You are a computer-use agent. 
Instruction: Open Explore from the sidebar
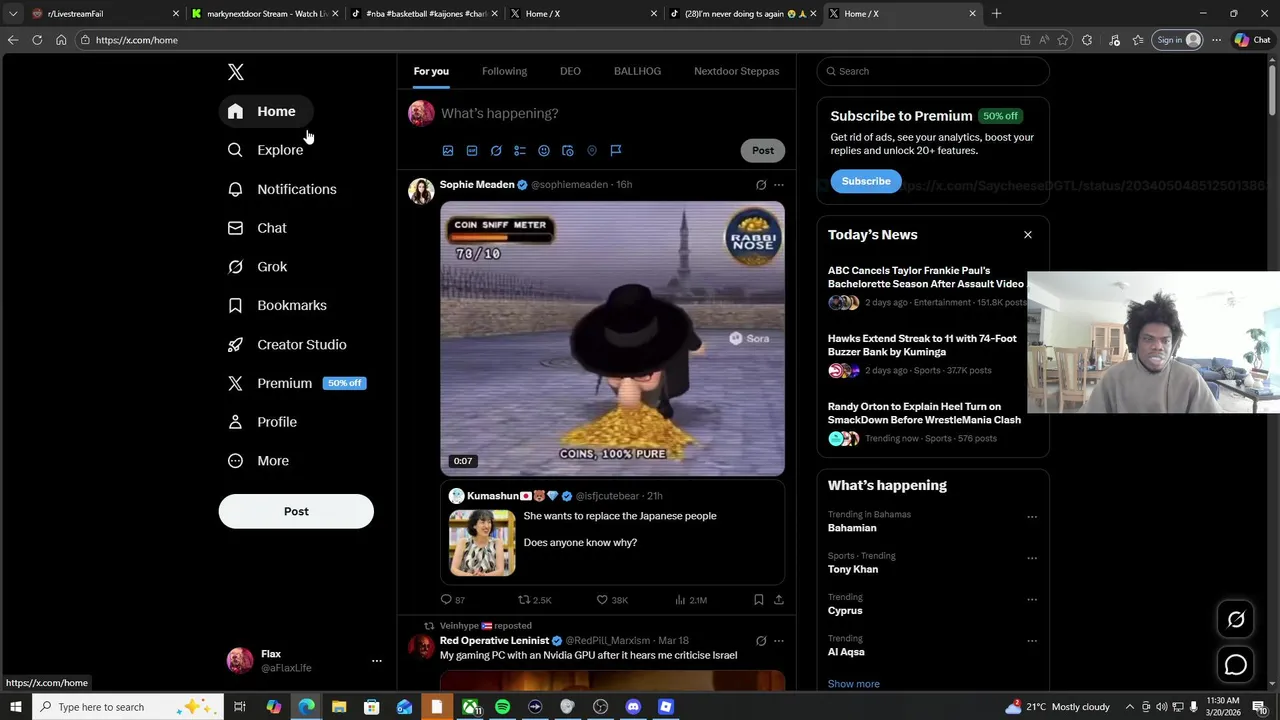coord(266,150)
